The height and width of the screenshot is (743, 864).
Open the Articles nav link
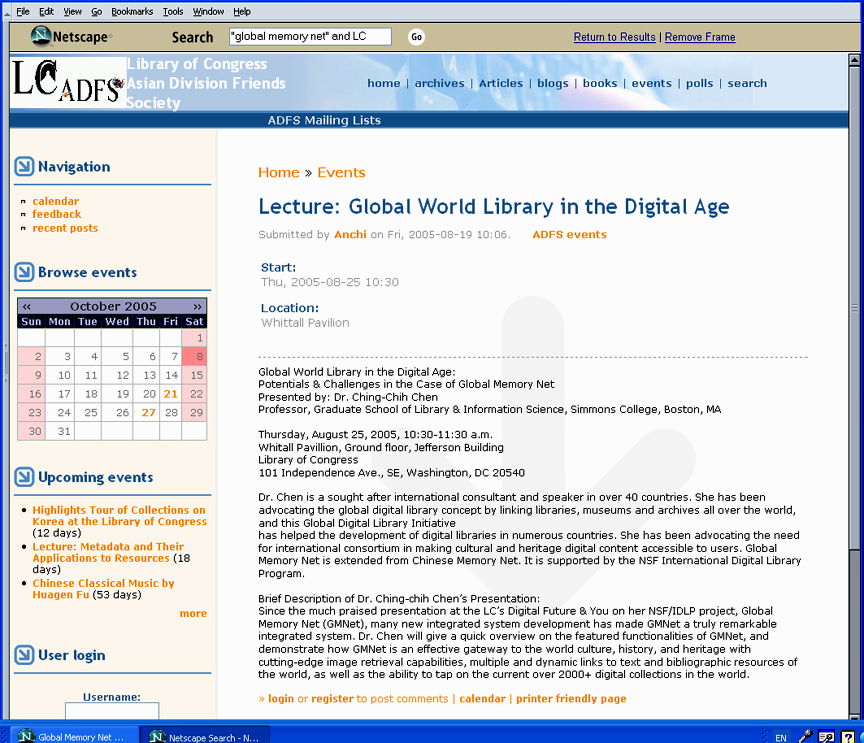[x=500, y=83]
